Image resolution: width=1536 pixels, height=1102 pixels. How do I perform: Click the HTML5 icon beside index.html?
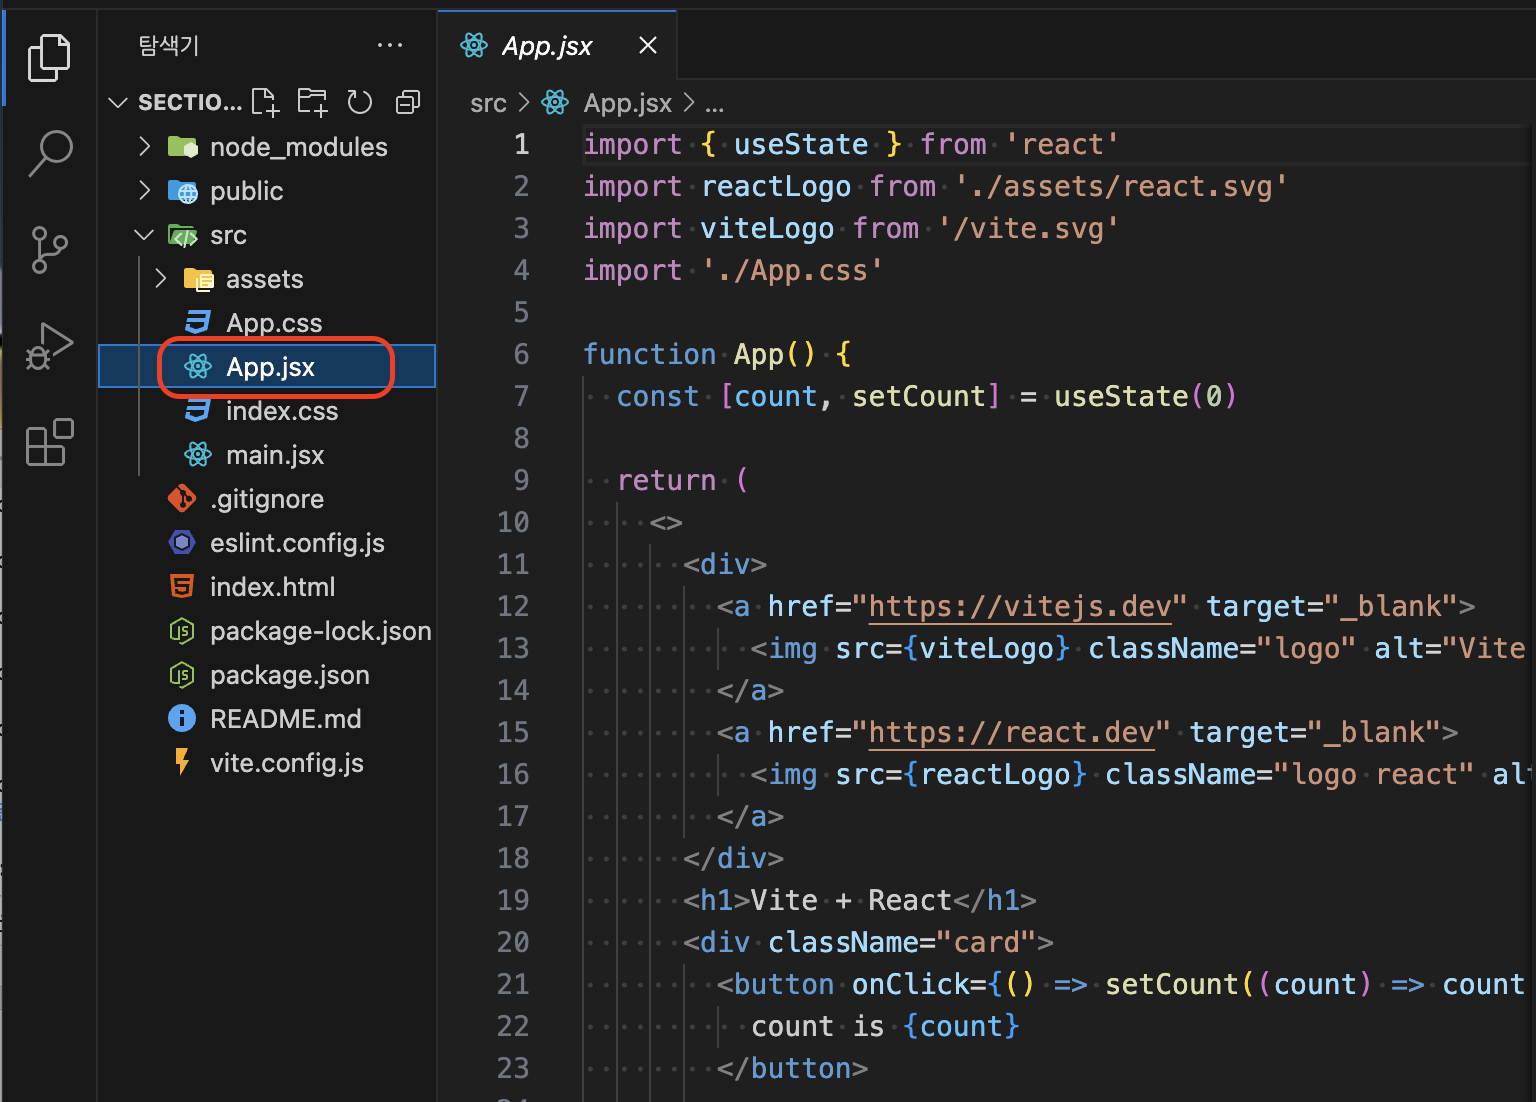pyautogui.click(x=182, y=587)
